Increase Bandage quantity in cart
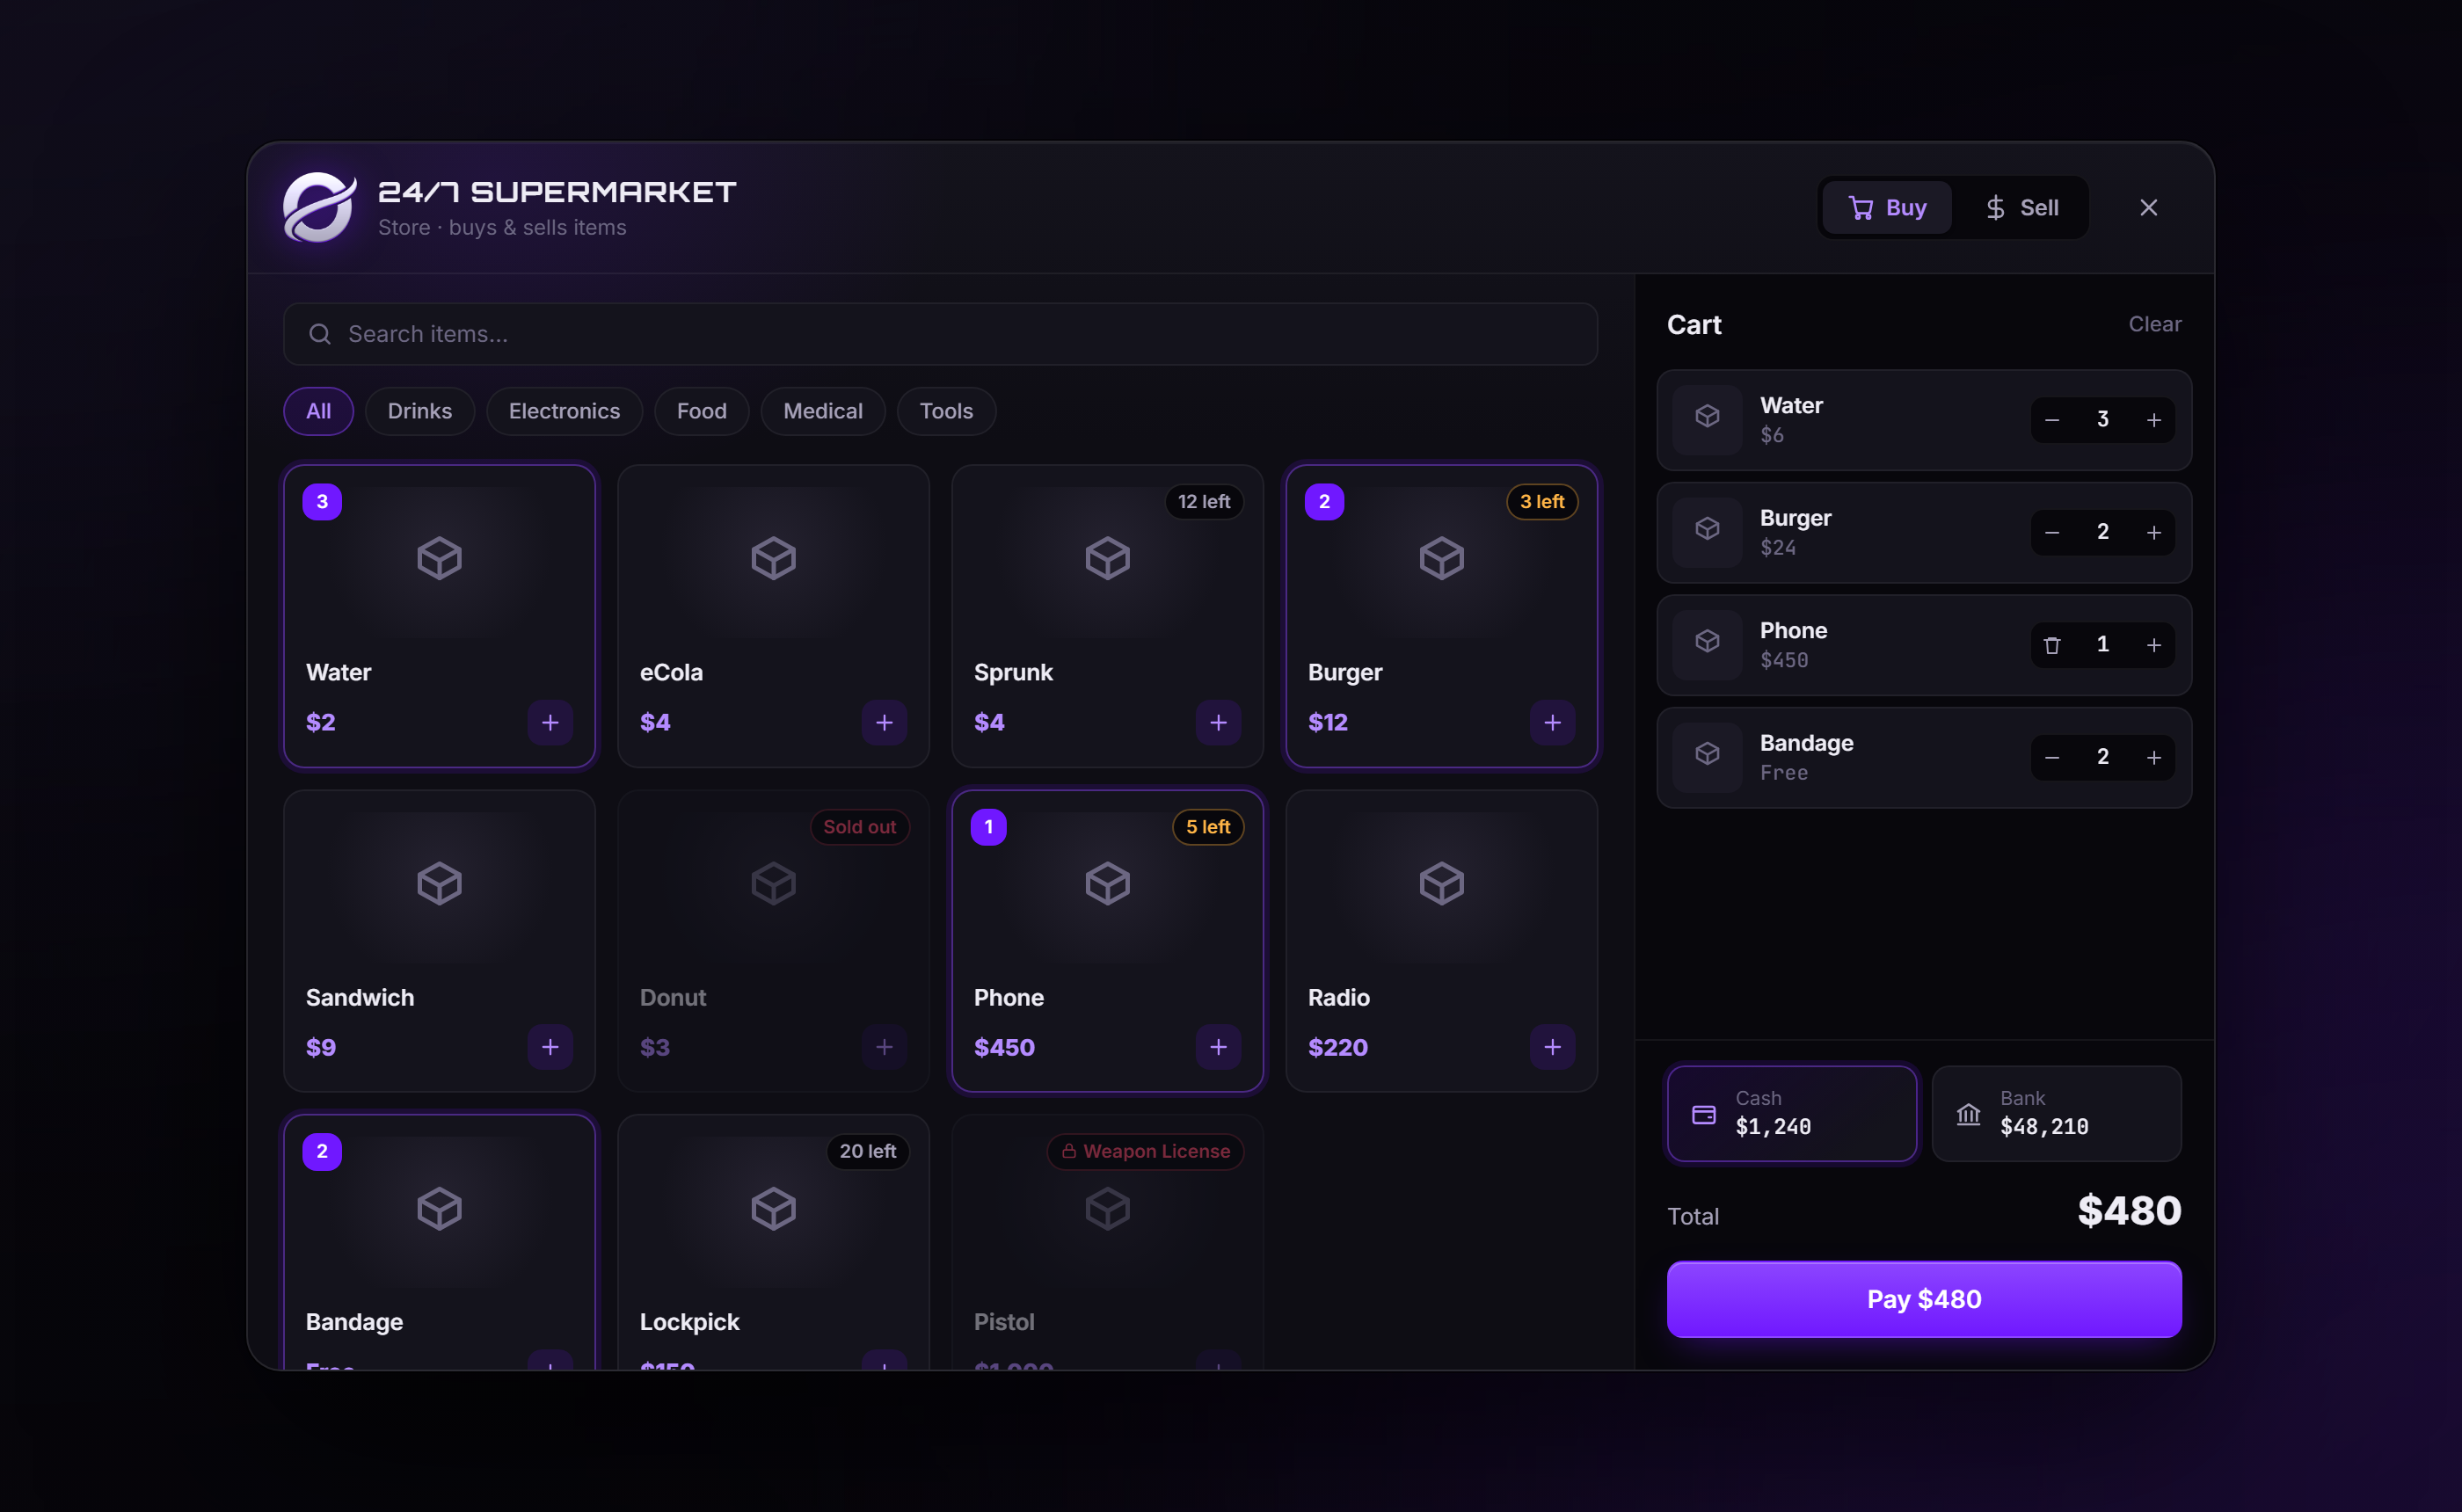Screen dimensions: 2462x1512 click(2154, 758)
